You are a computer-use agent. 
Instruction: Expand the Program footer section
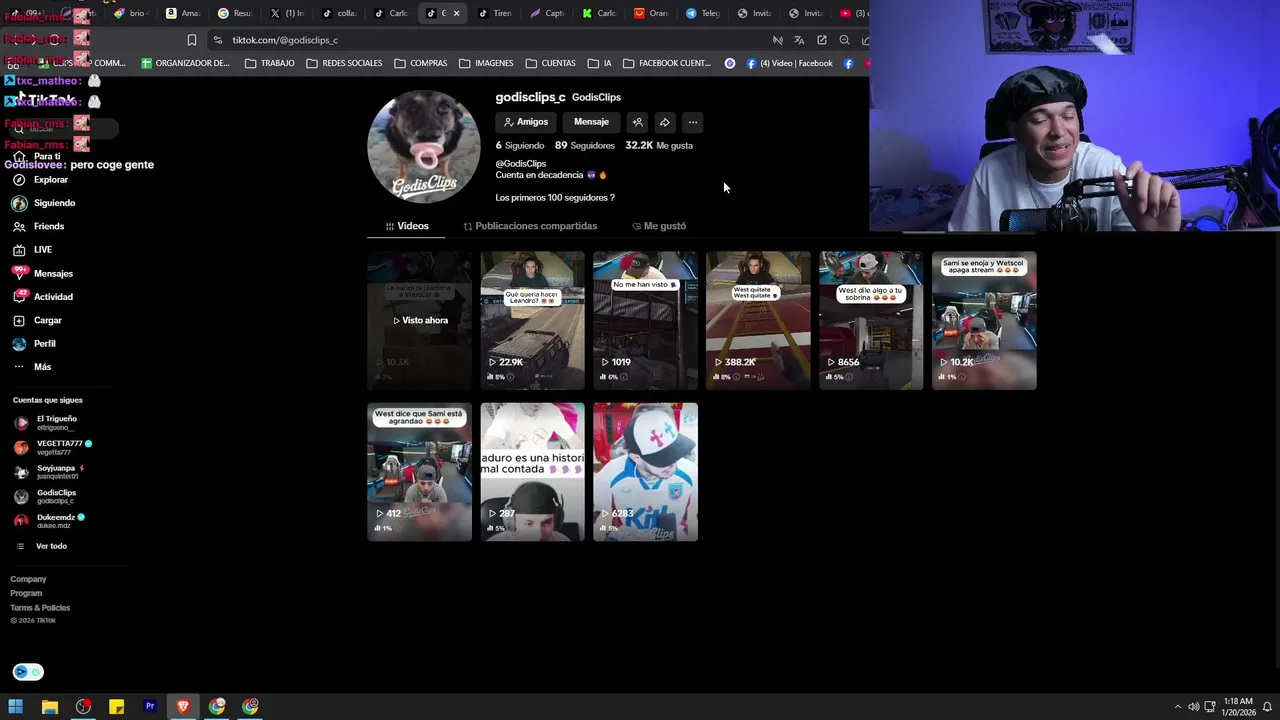coord(26,593)
